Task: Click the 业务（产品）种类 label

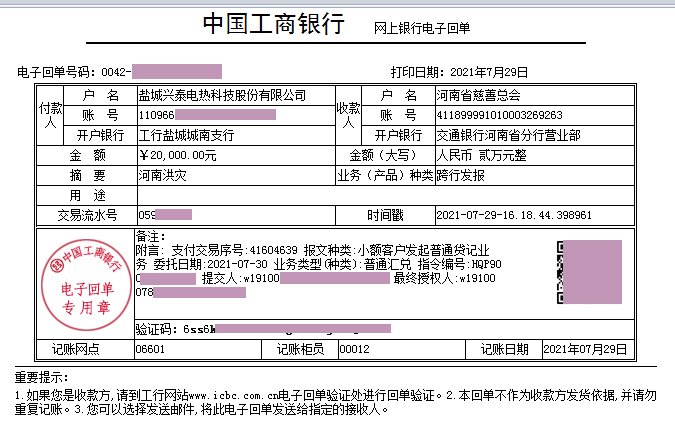Action: pyautogui.click(x=385, y=175)
